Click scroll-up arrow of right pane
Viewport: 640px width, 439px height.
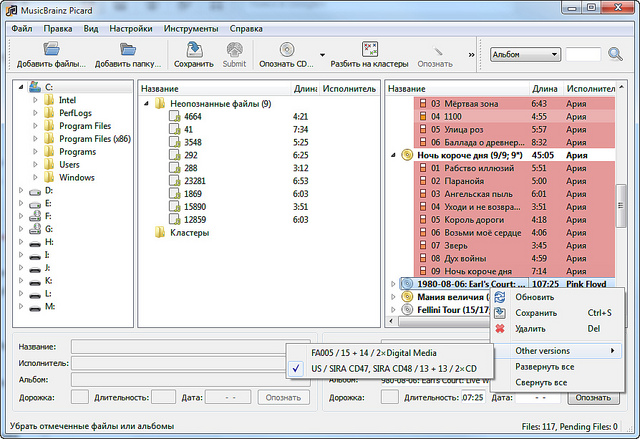pyautogui.click(x=621, y=87)
